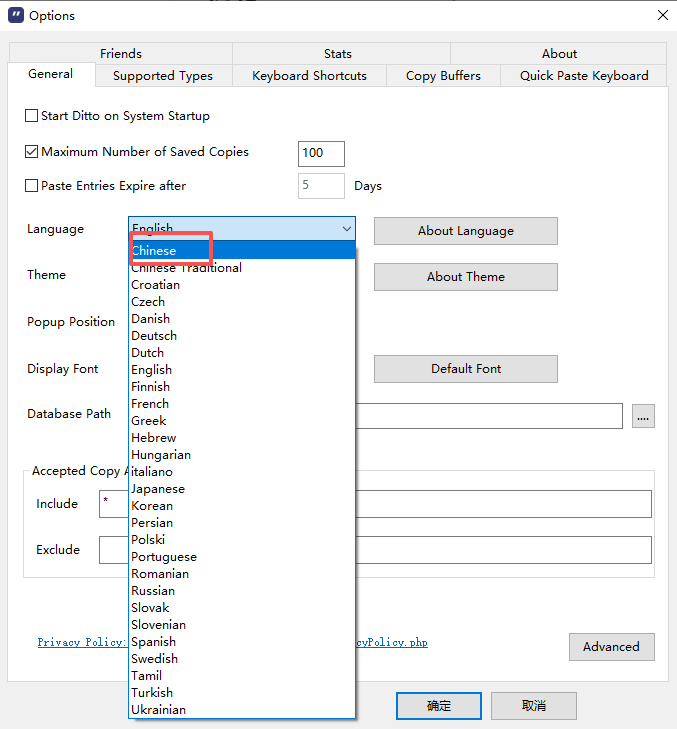This screenshot has height=729, width=677.
Task: Select Slovak in the list
Action: [242, 608]
